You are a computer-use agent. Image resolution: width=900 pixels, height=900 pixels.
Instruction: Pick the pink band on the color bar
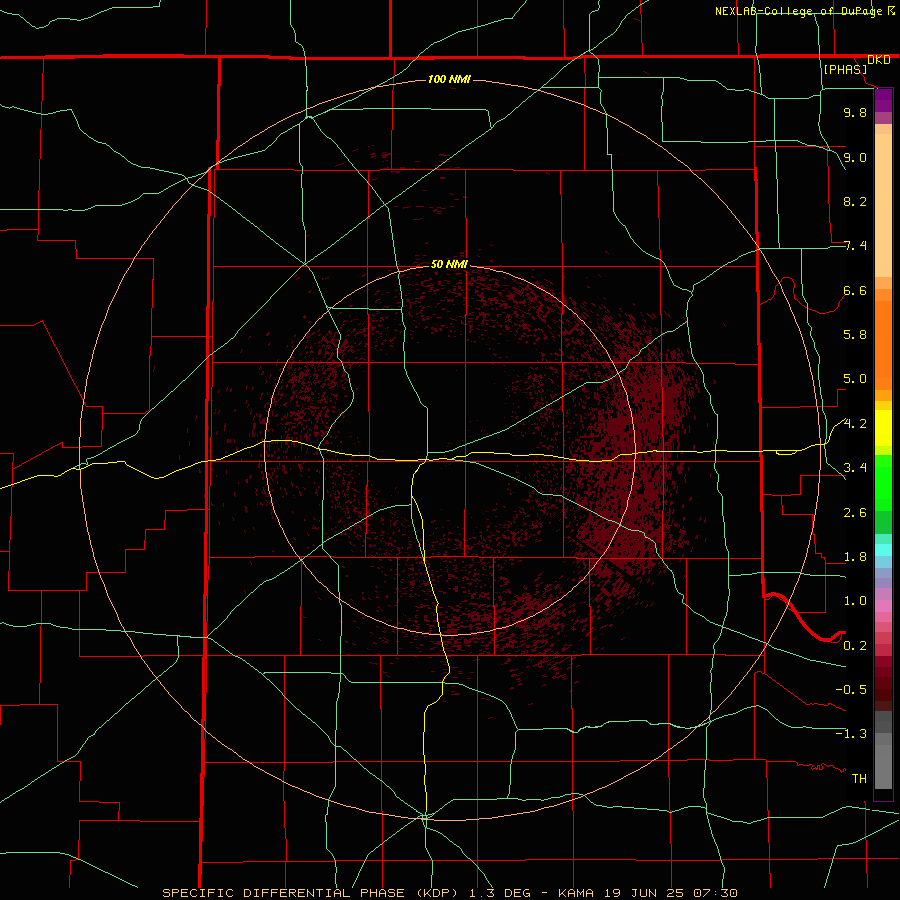pyautogui.click(x=883, y=606)
